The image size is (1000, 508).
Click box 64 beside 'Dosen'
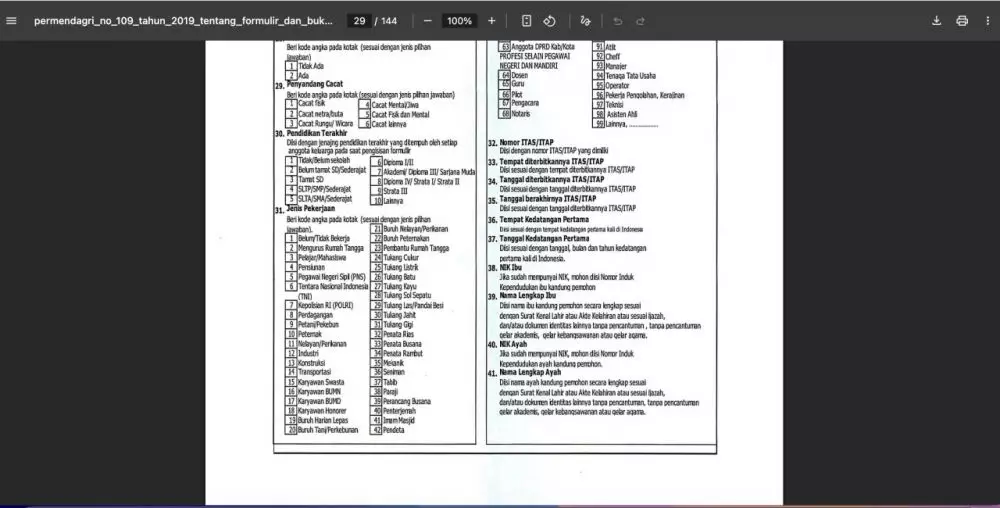click(x=505, y=75)
